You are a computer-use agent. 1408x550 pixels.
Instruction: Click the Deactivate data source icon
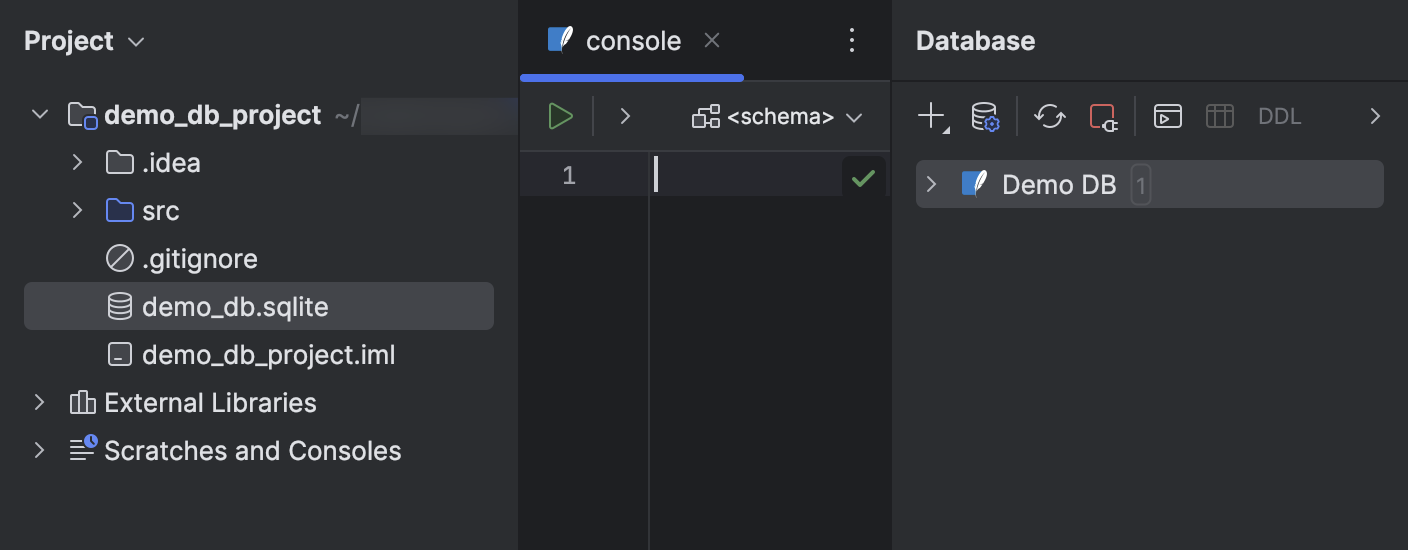(x=1103, y=117)
